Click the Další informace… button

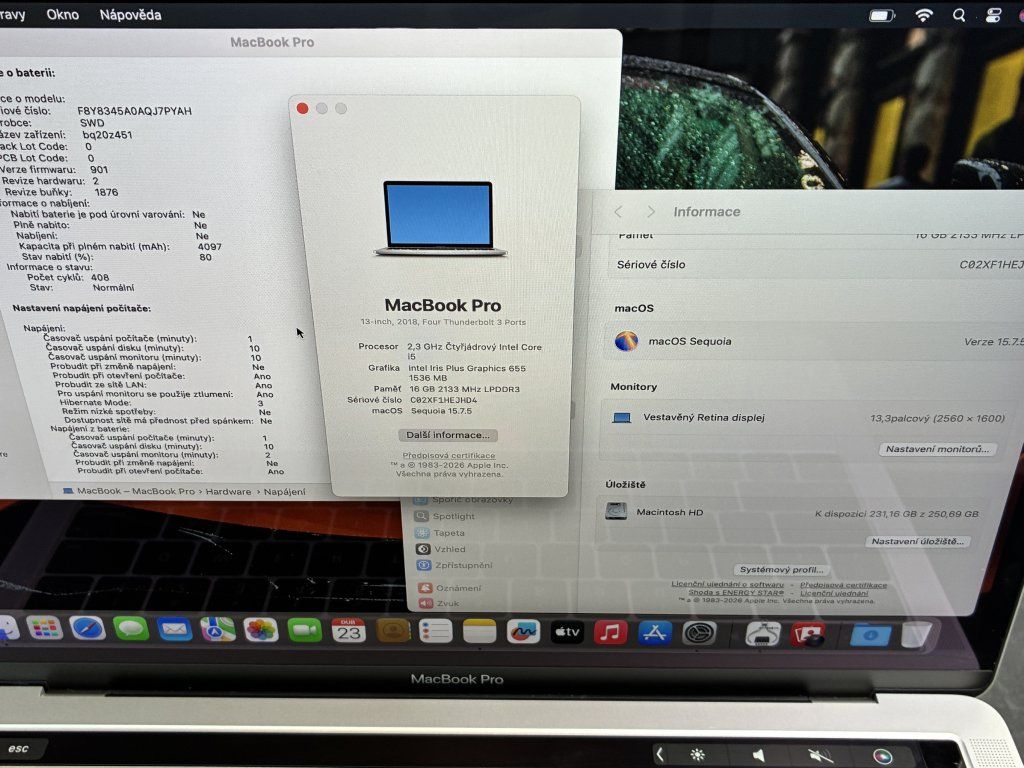[448, 435]
